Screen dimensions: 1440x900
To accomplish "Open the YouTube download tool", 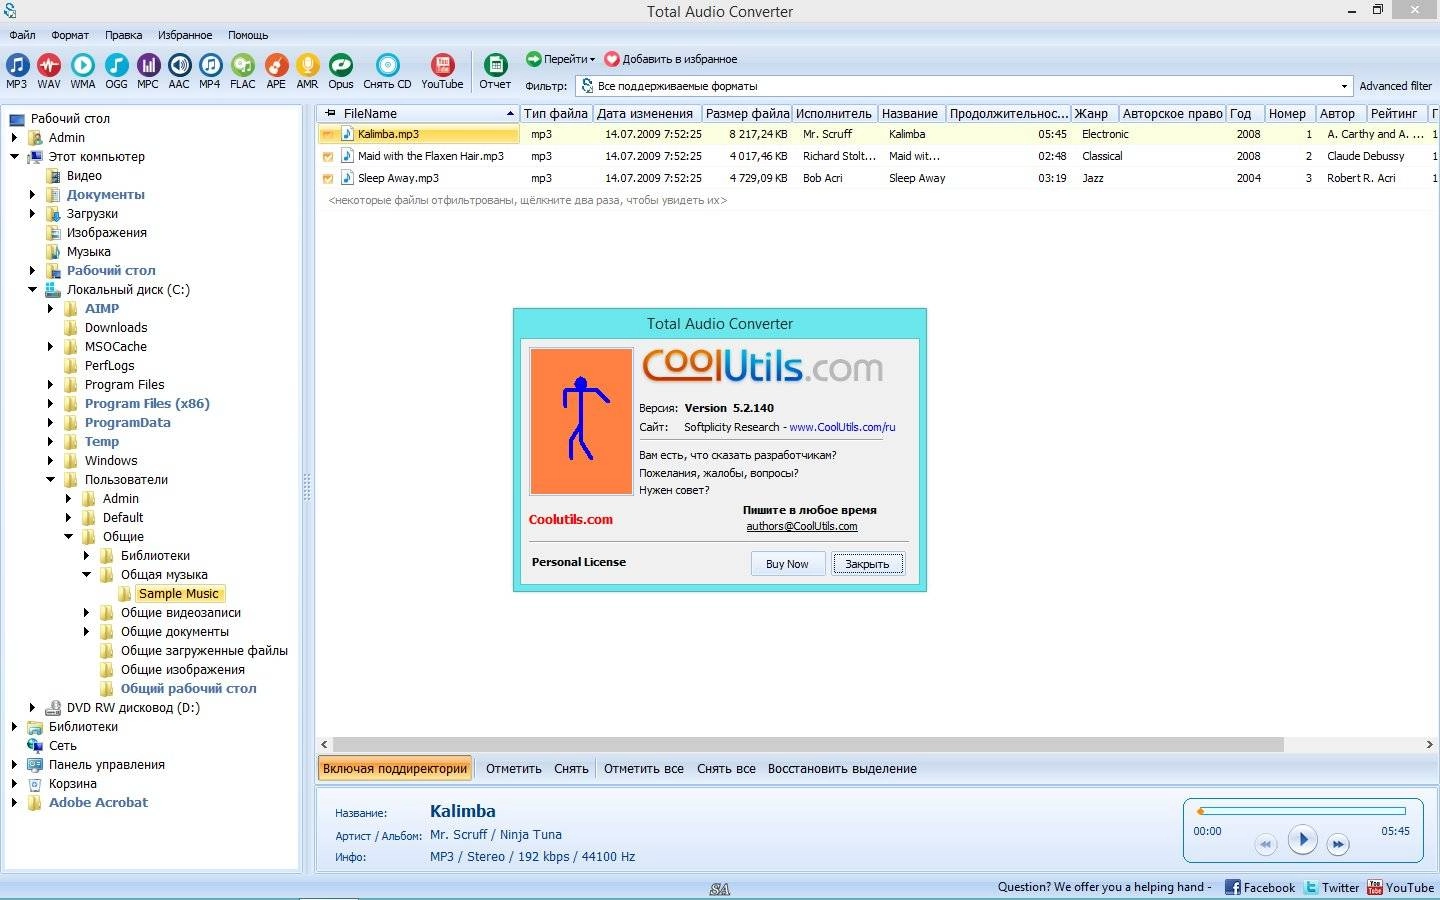I will pyautogui.click(x=442, y=70).
